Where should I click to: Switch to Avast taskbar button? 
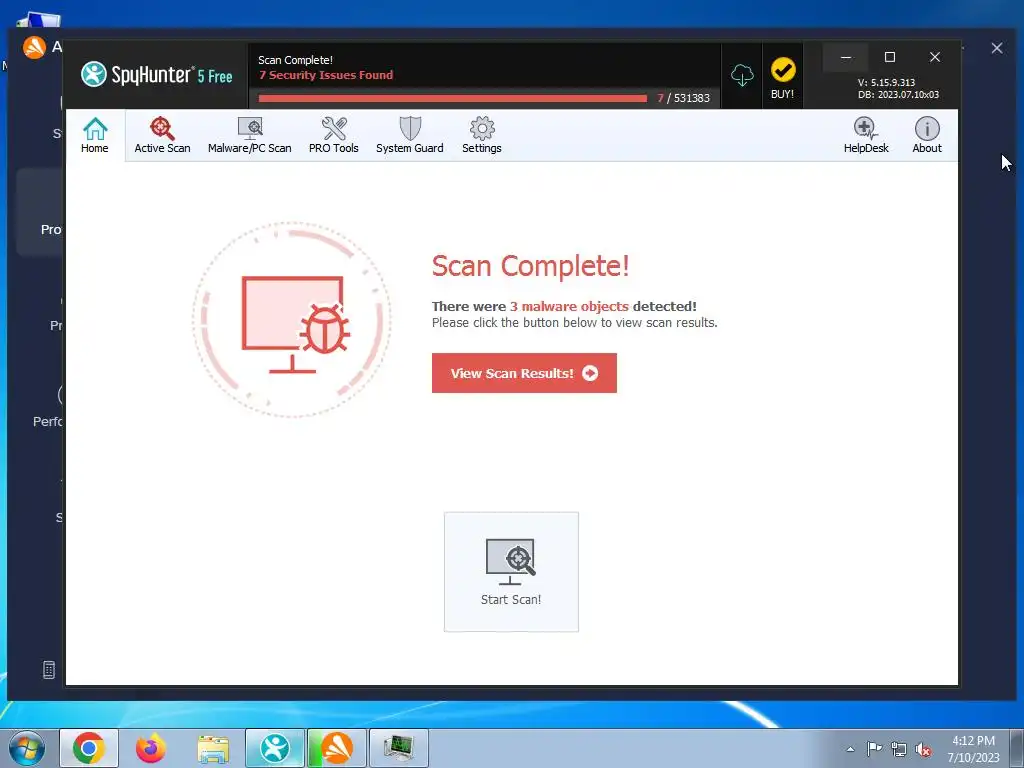[x=337, y=748]
